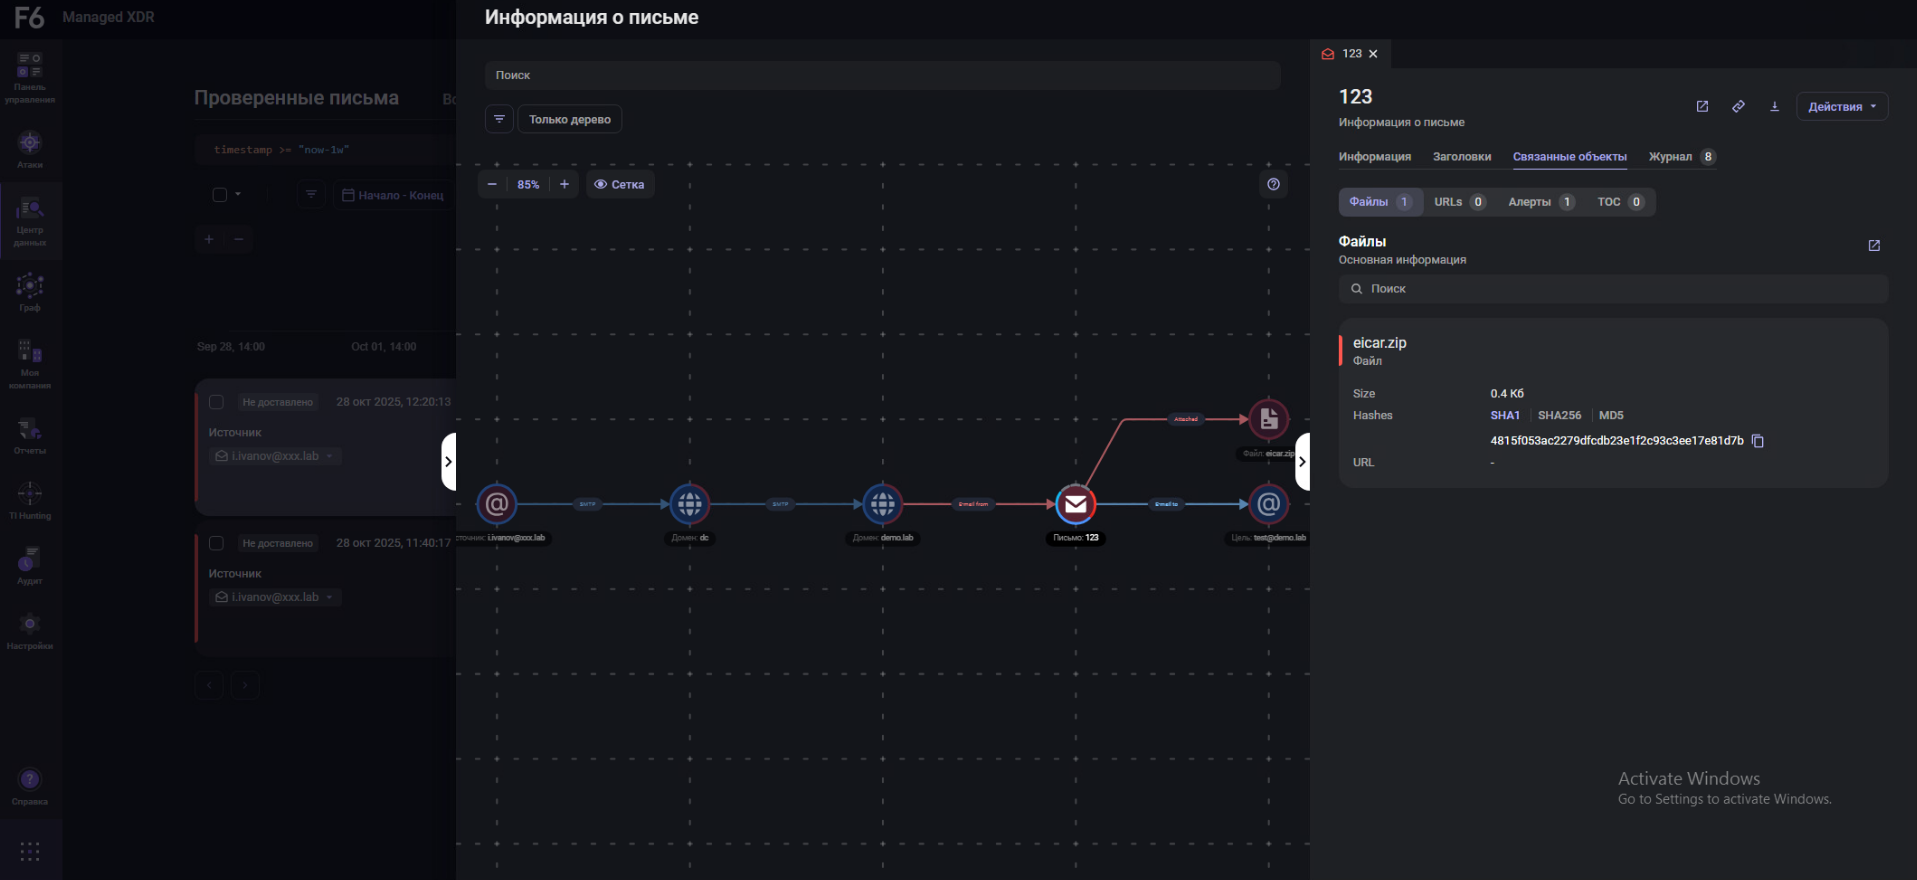Show the SHA256 hash

pyautogui.click(x=1559, y=415)
